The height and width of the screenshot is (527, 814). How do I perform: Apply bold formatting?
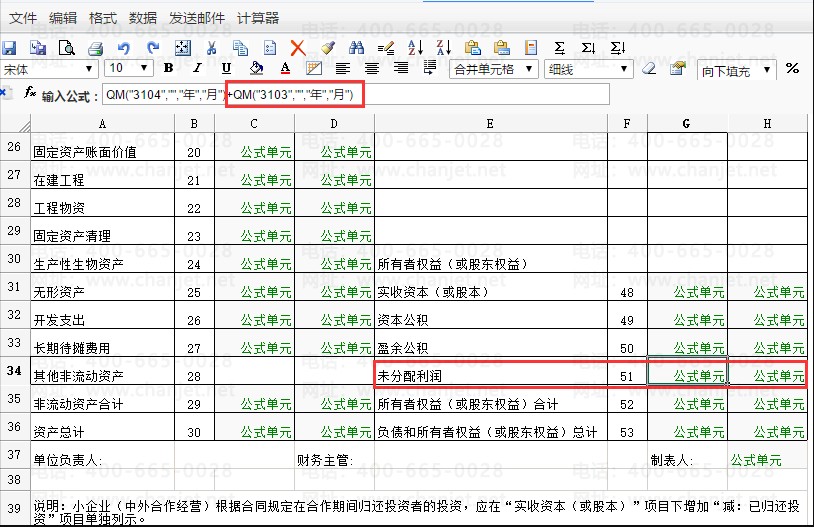(x=168, y=68)
